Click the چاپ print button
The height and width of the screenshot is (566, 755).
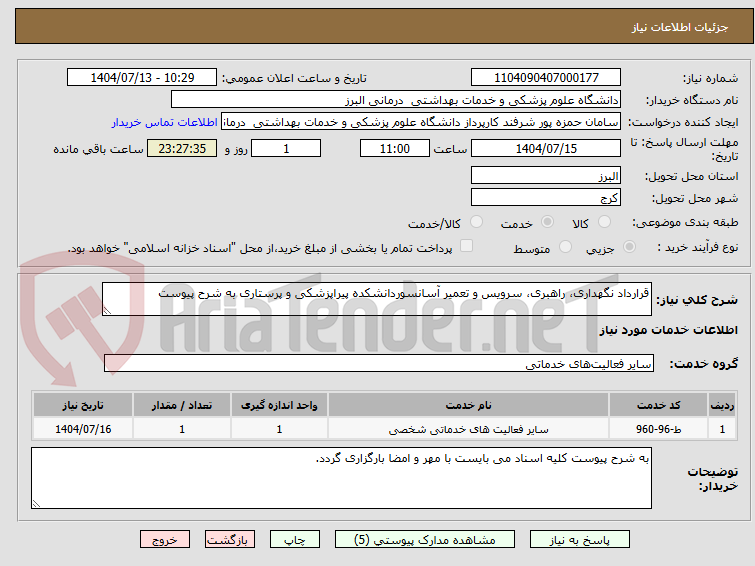point(295,540)
